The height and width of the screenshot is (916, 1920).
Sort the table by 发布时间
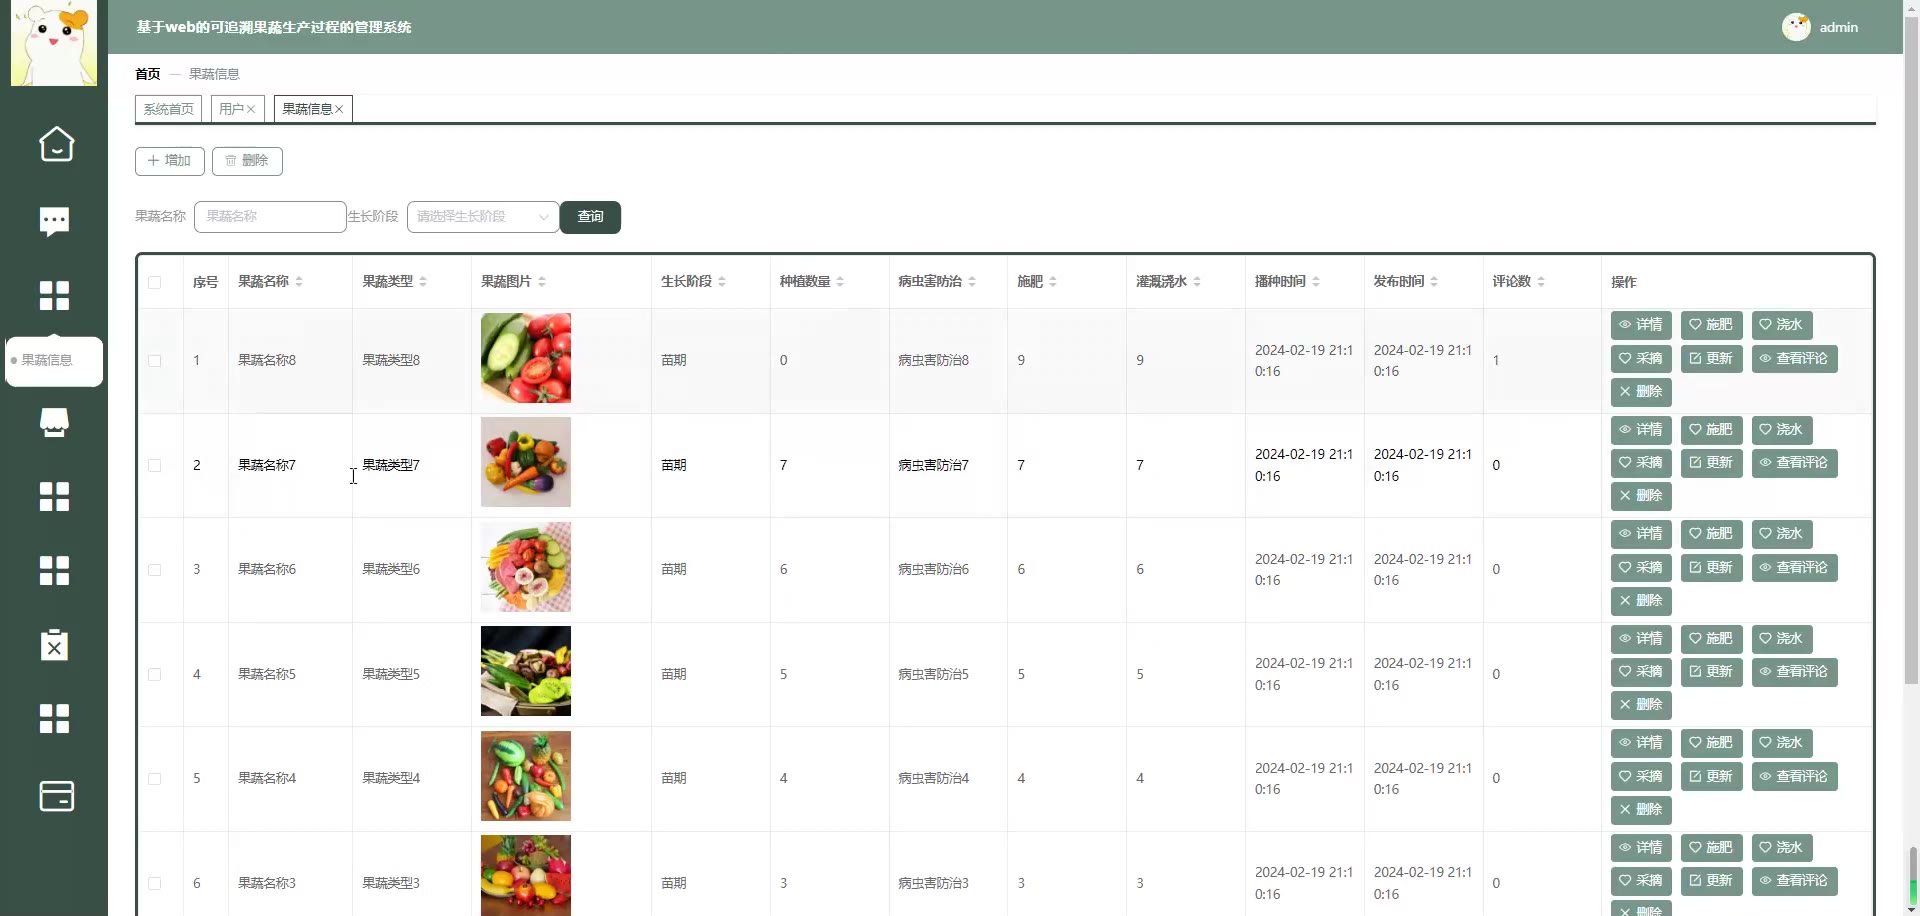(x=1434, y=282)
